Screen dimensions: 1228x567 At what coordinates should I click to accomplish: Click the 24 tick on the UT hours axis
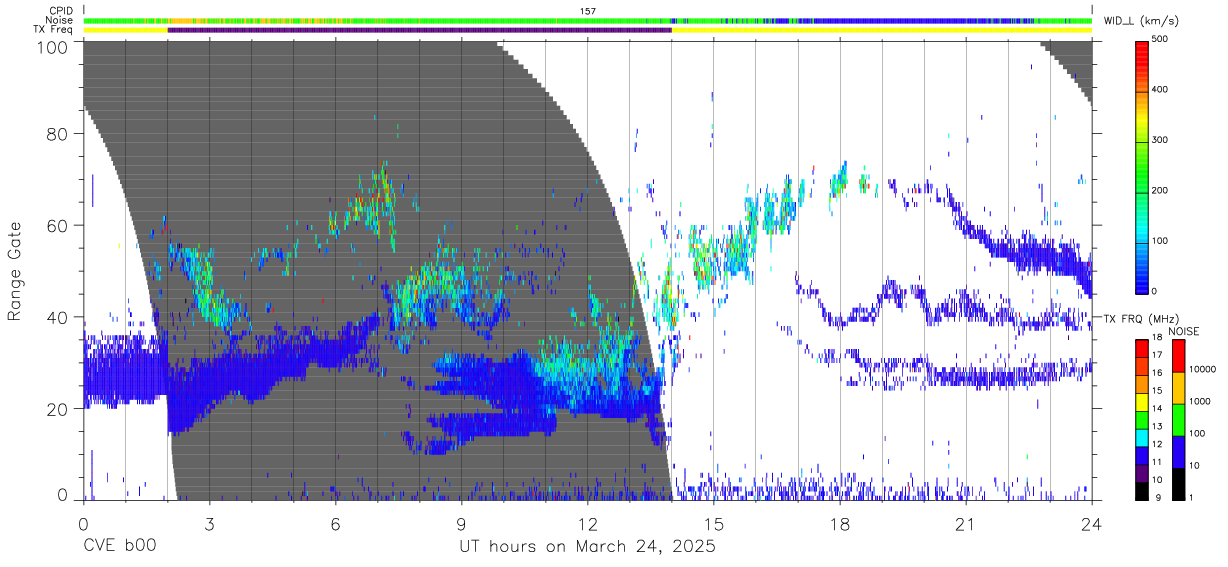click(x=1092, y=523)
